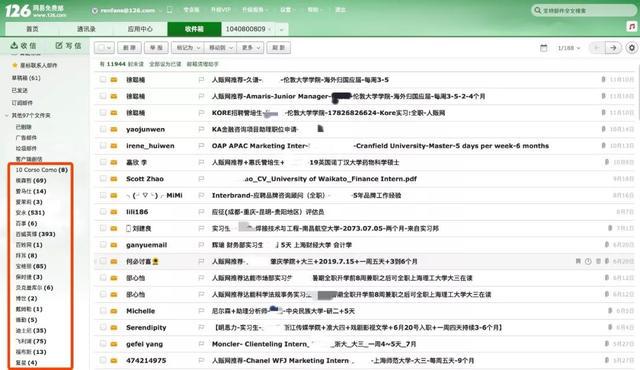640x370 pixels.
Task: Click envelope icon on gefei yang email
Action: pos(114,344)
